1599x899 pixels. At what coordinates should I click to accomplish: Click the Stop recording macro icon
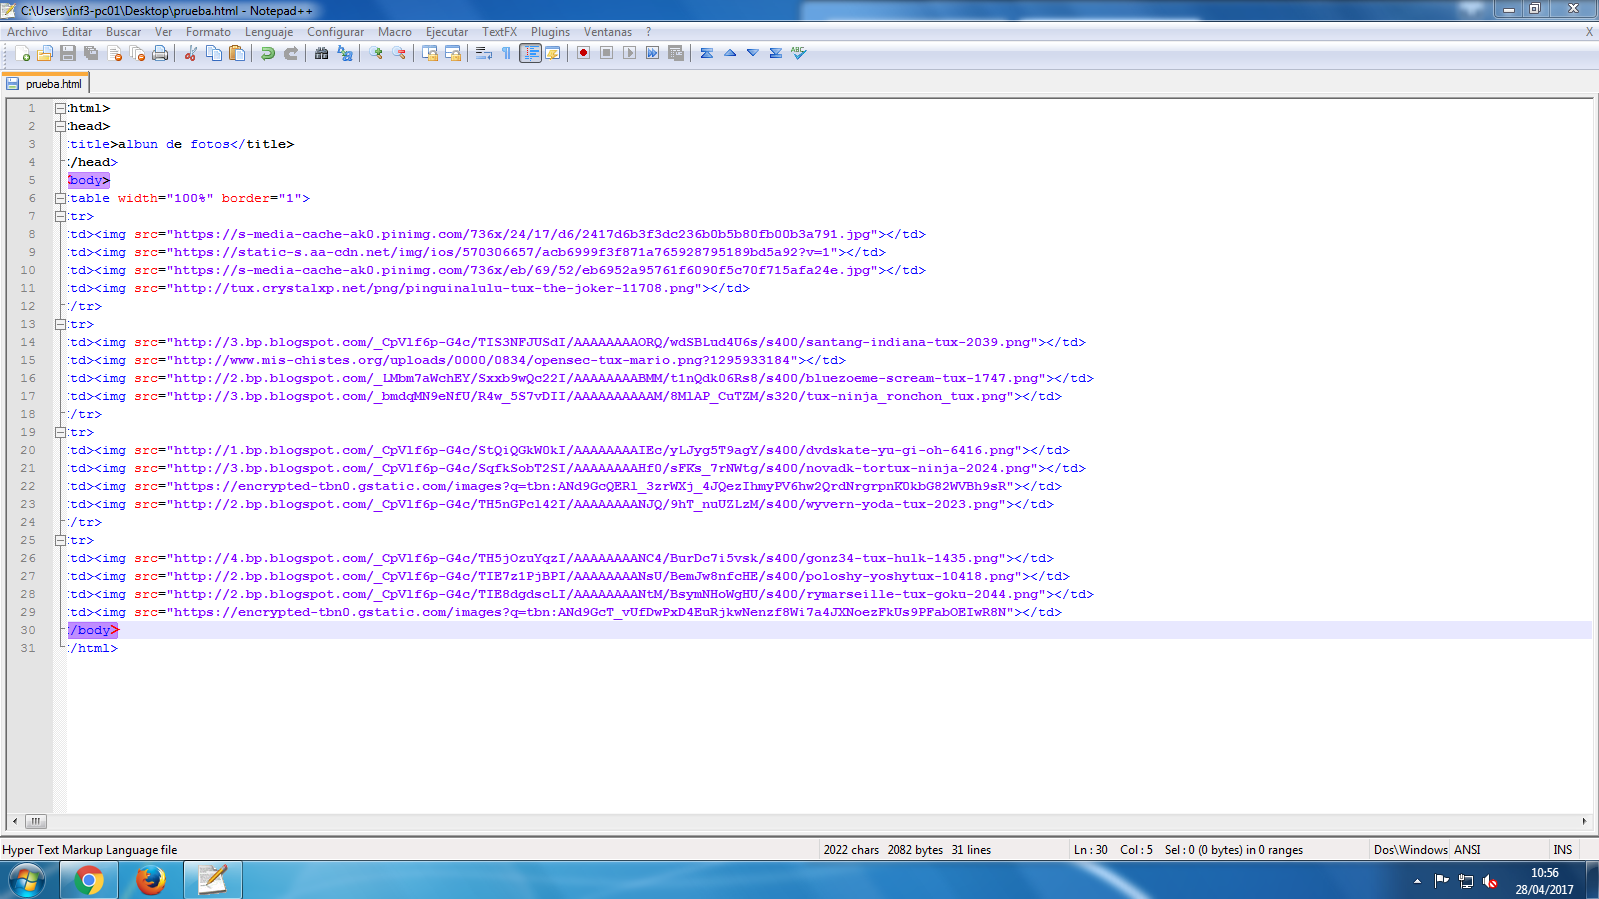point(606,53)
